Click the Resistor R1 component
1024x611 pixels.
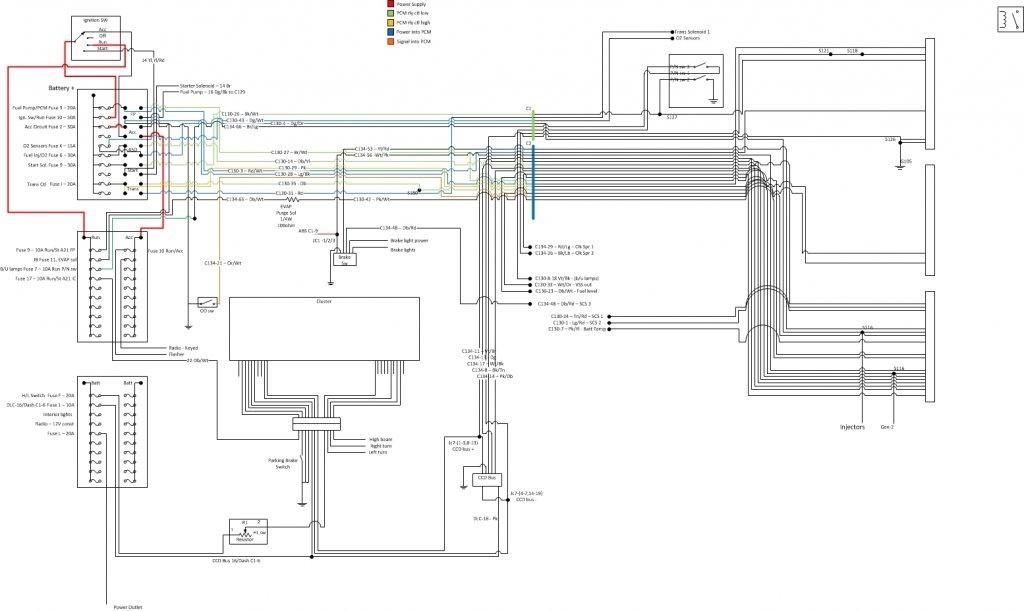pyautogui.click(x=247, y=532)
